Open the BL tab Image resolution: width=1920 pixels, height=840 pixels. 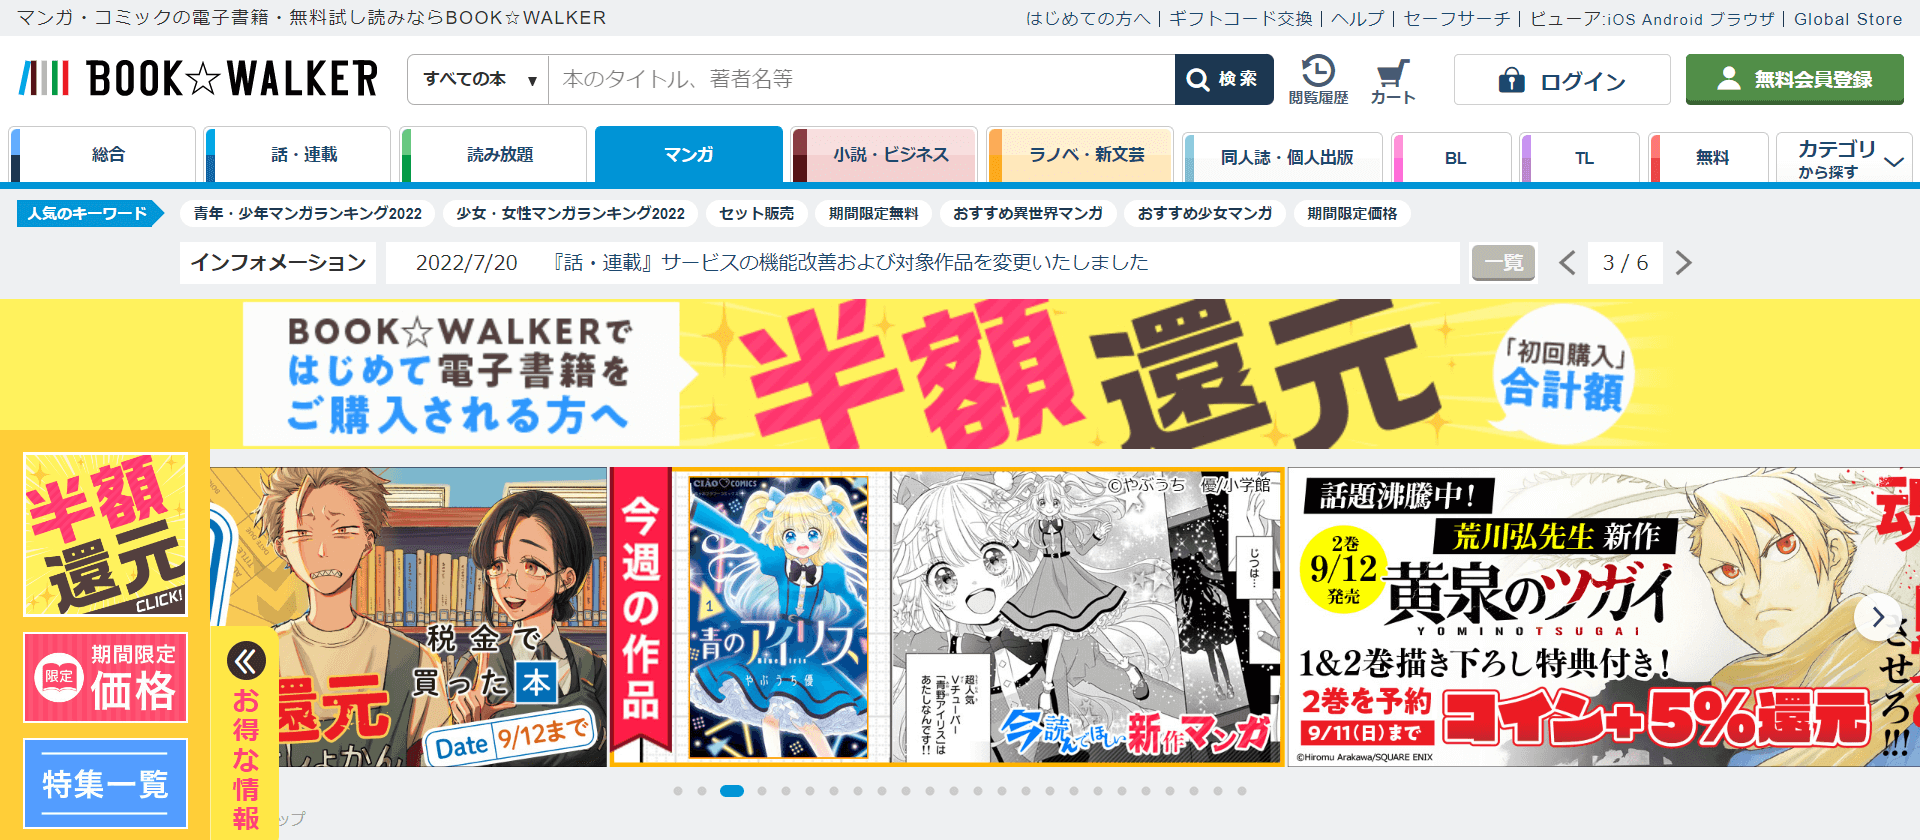click(x=1453, y=157)
